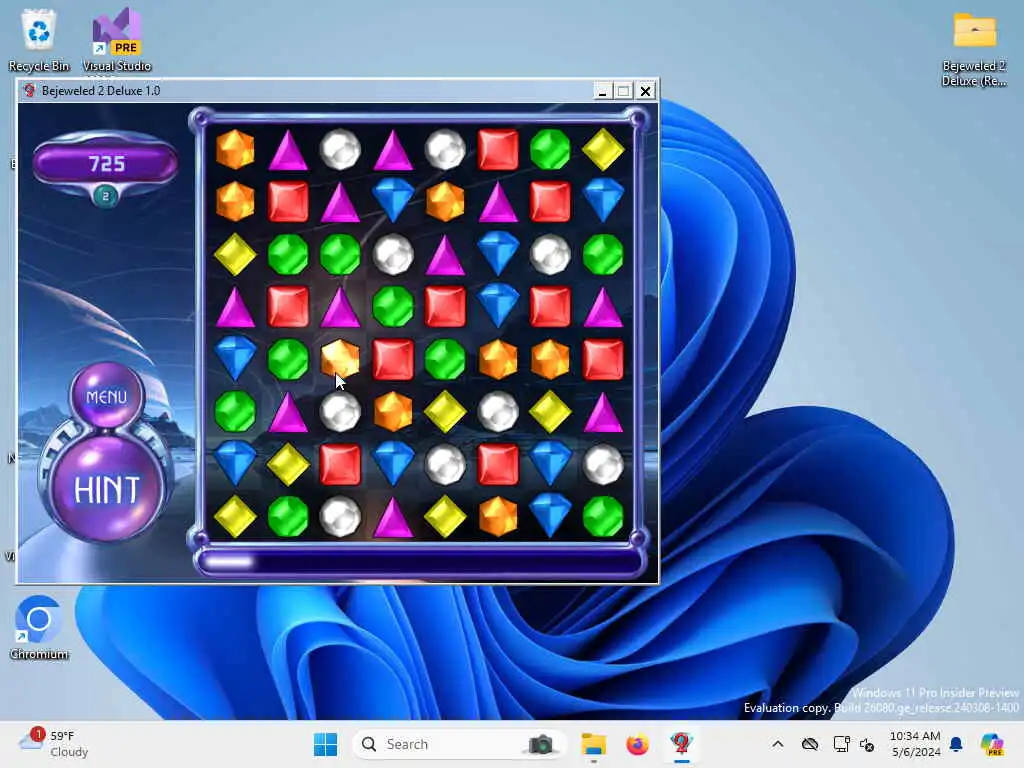Open the clock showing 10:34 AM
The width and height of the screenshot is (1024, 768).
click(915, 744)
